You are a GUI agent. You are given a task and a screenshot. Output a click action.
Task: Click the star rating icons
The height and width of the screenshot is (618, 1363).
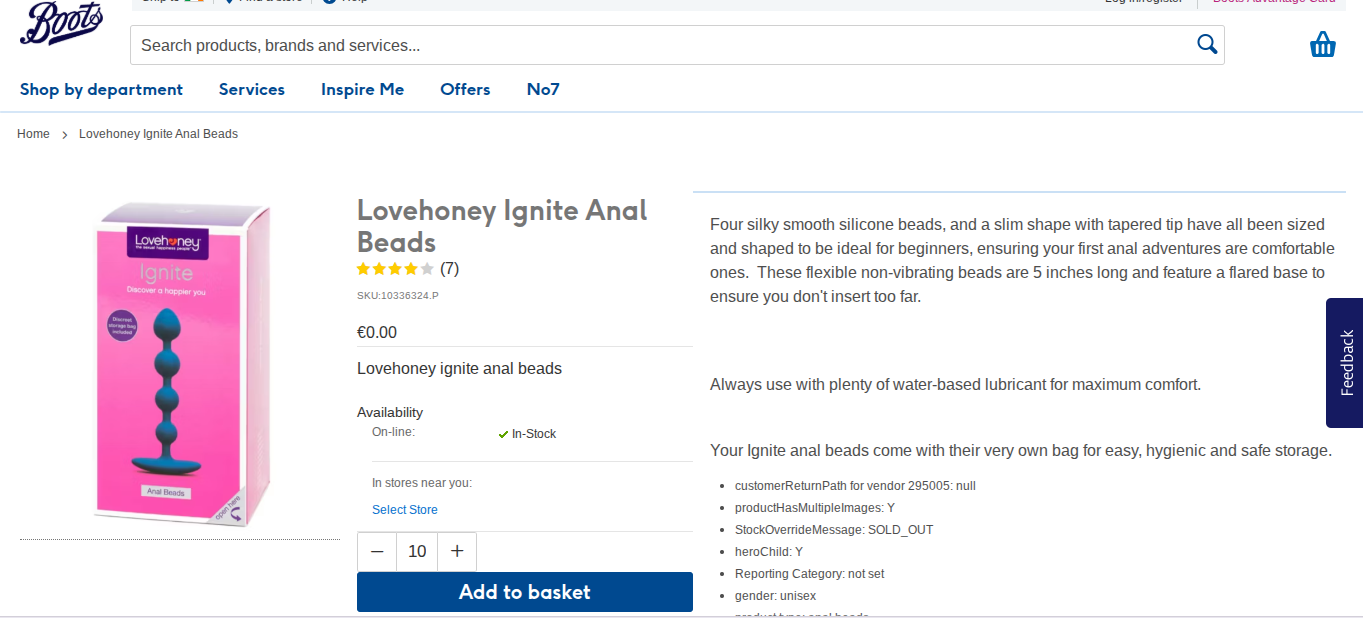pyautogui.click(x=396, y=269)
